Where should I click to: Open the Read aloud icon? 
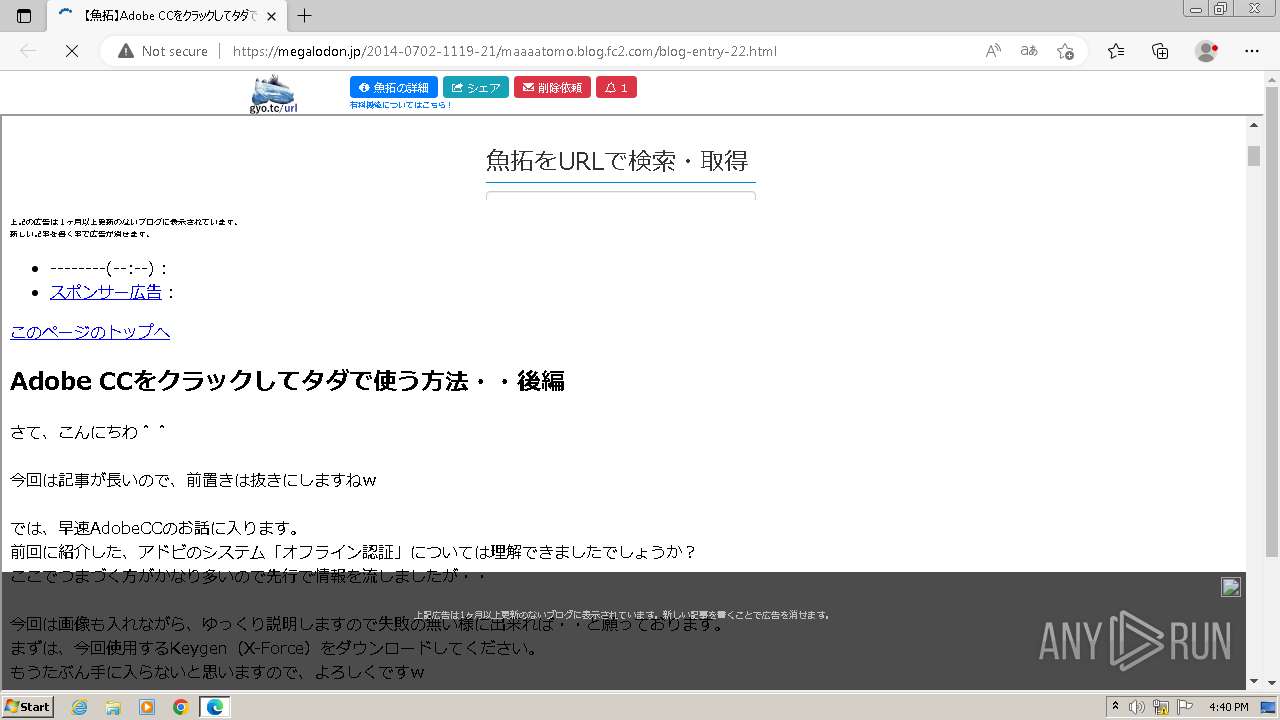(x=993, y=51)
